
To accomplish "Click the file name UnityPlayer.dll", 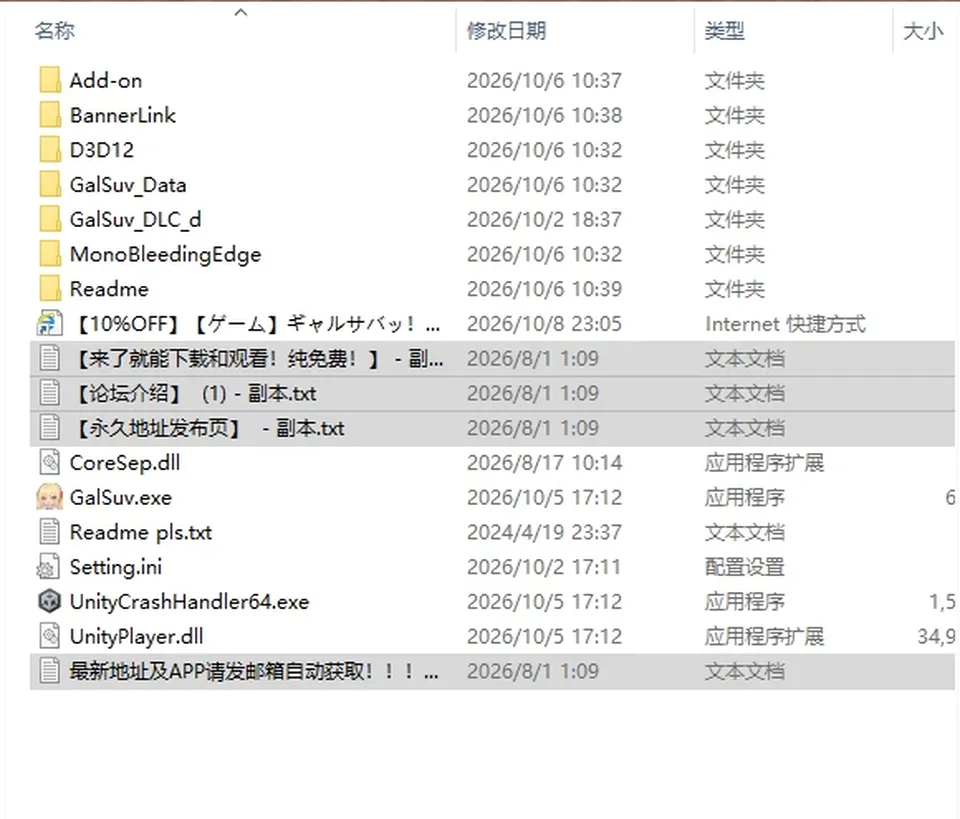I will (x=137, y=637).
